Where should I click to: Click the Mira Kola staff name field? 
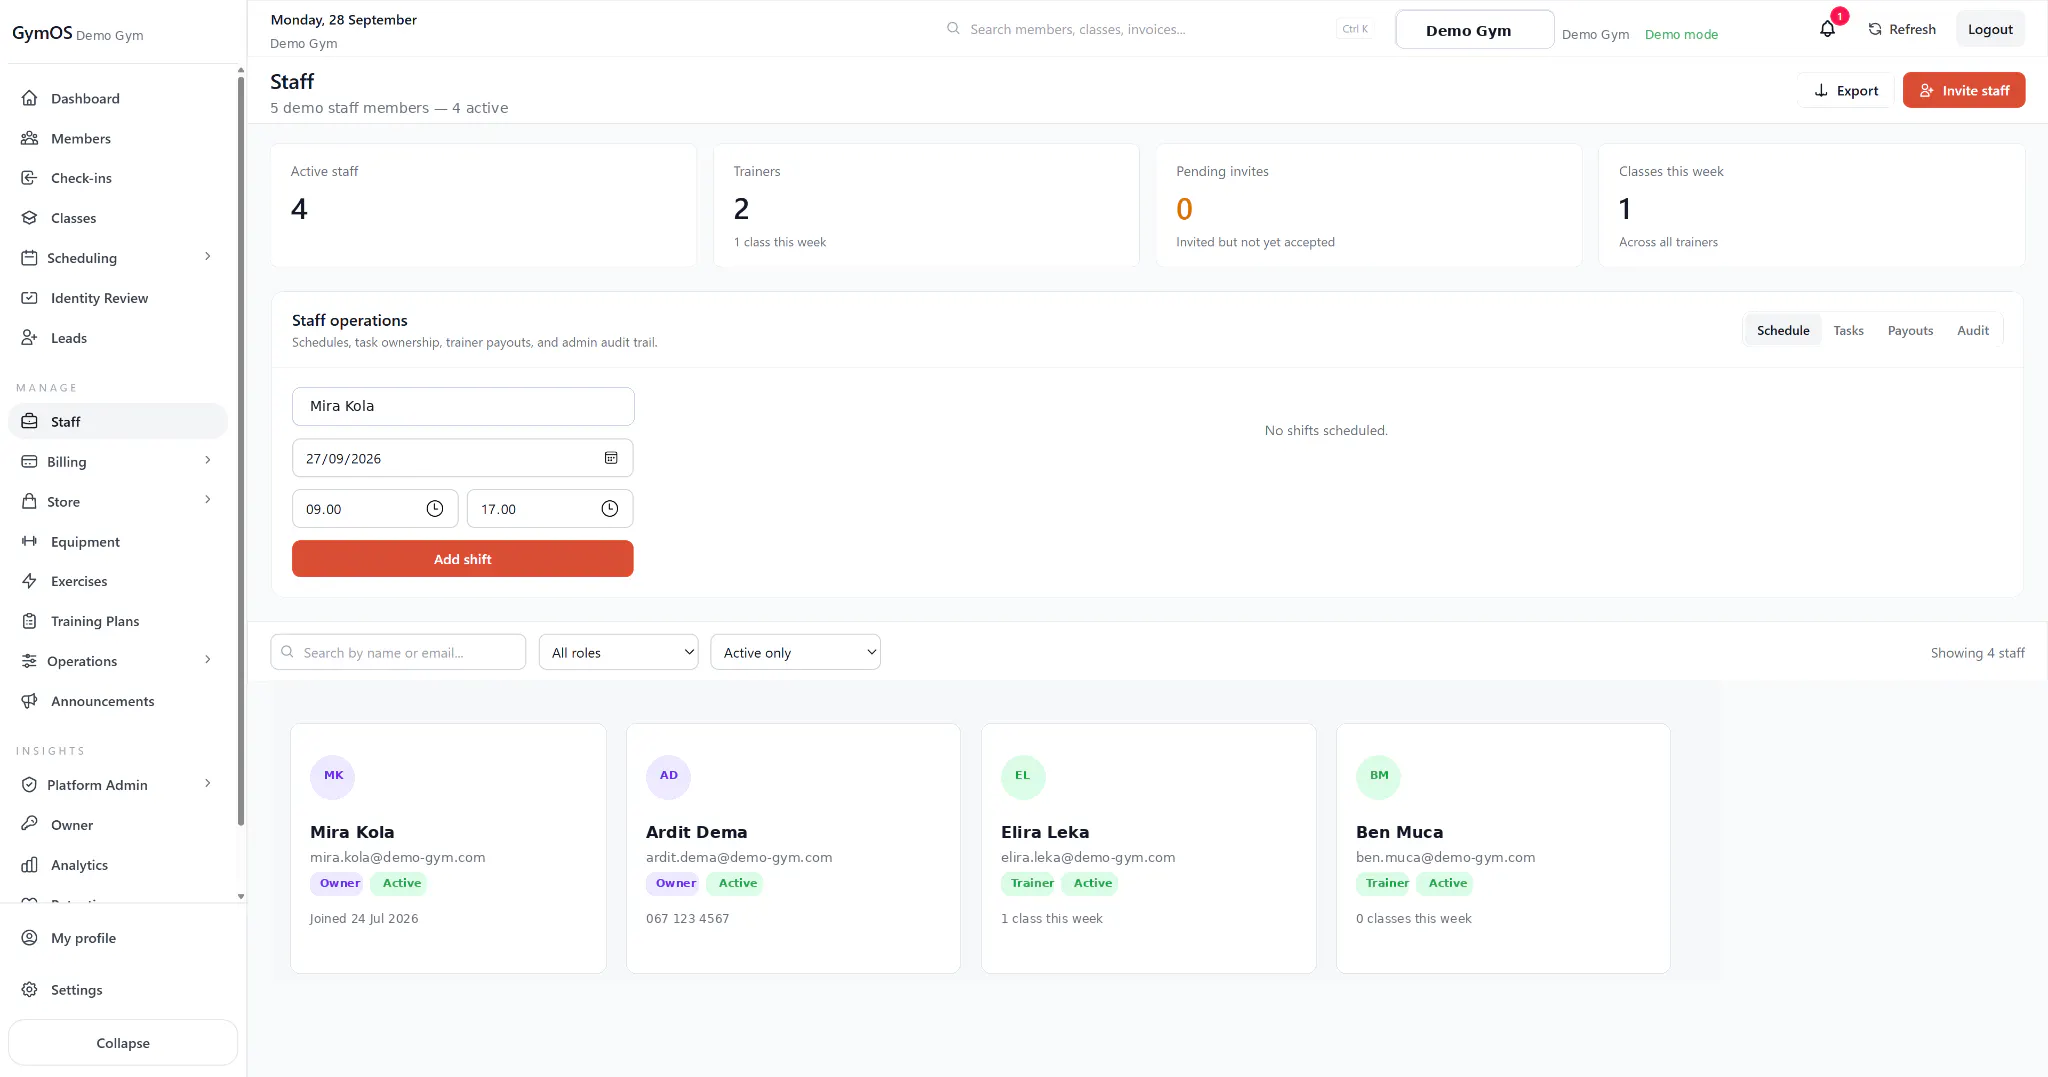[x=463, y=406]
